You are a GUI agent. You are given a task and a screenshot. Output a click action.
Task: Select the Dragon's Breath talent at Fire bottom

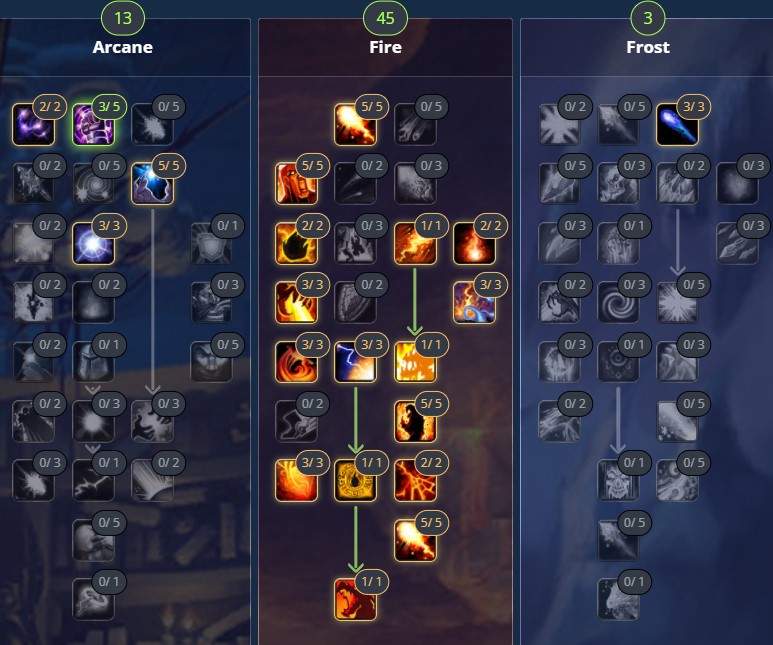(355, 599)
